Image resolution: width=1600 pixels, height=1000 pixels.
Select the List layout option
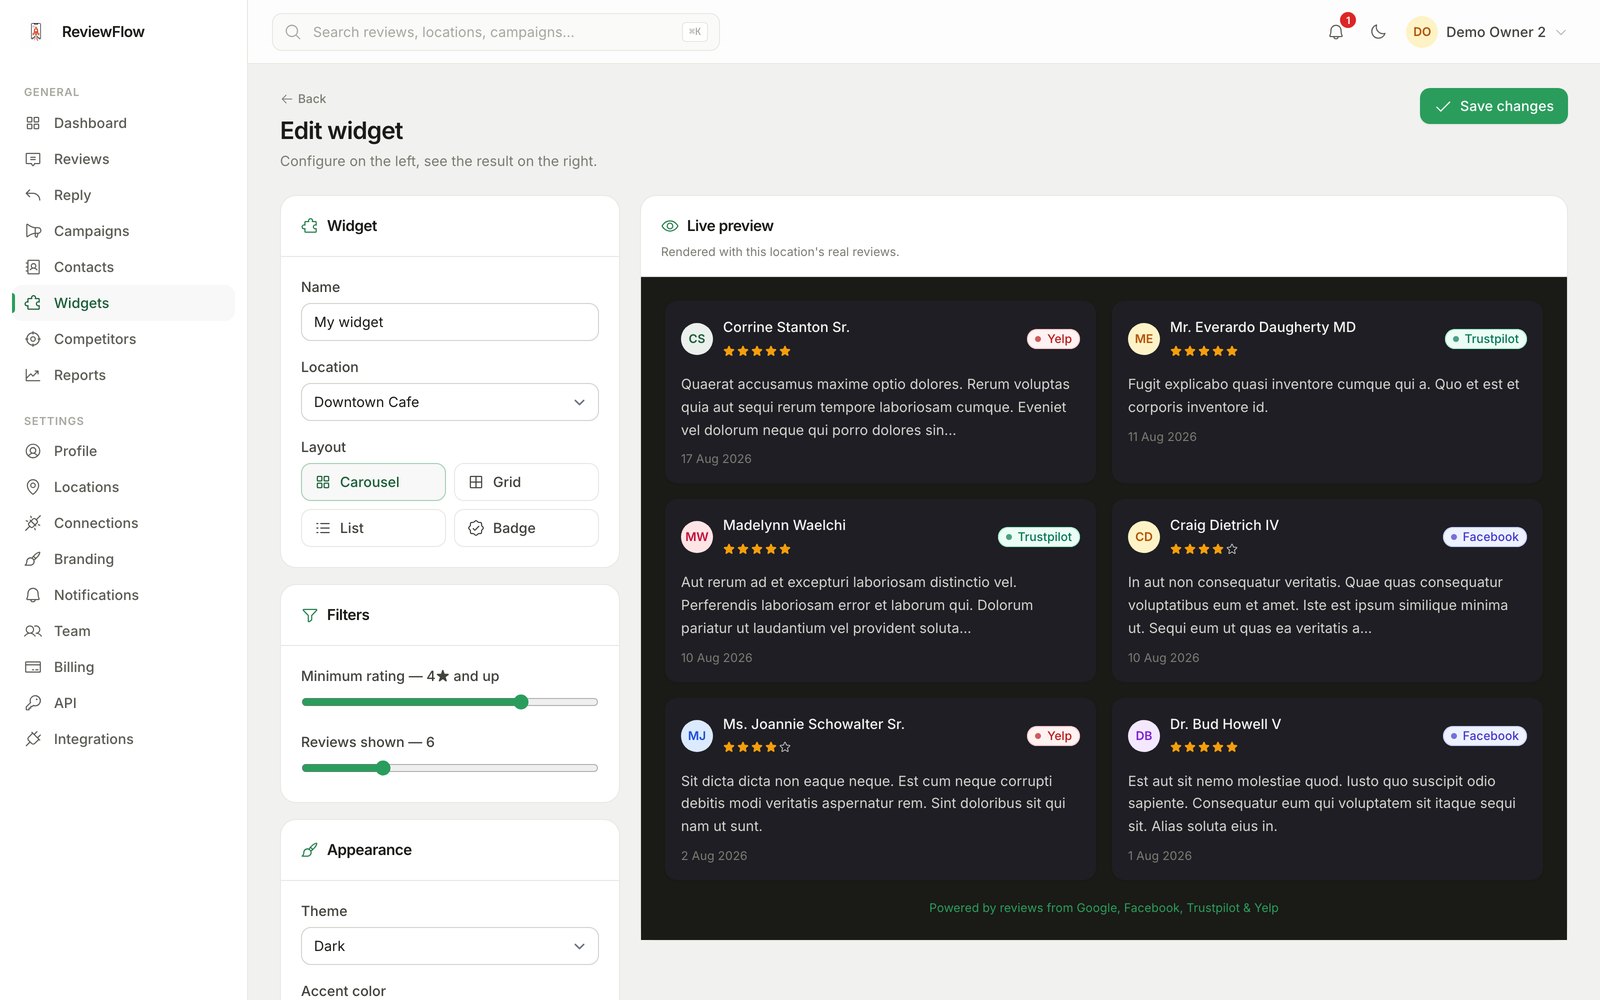pos(373,528)
